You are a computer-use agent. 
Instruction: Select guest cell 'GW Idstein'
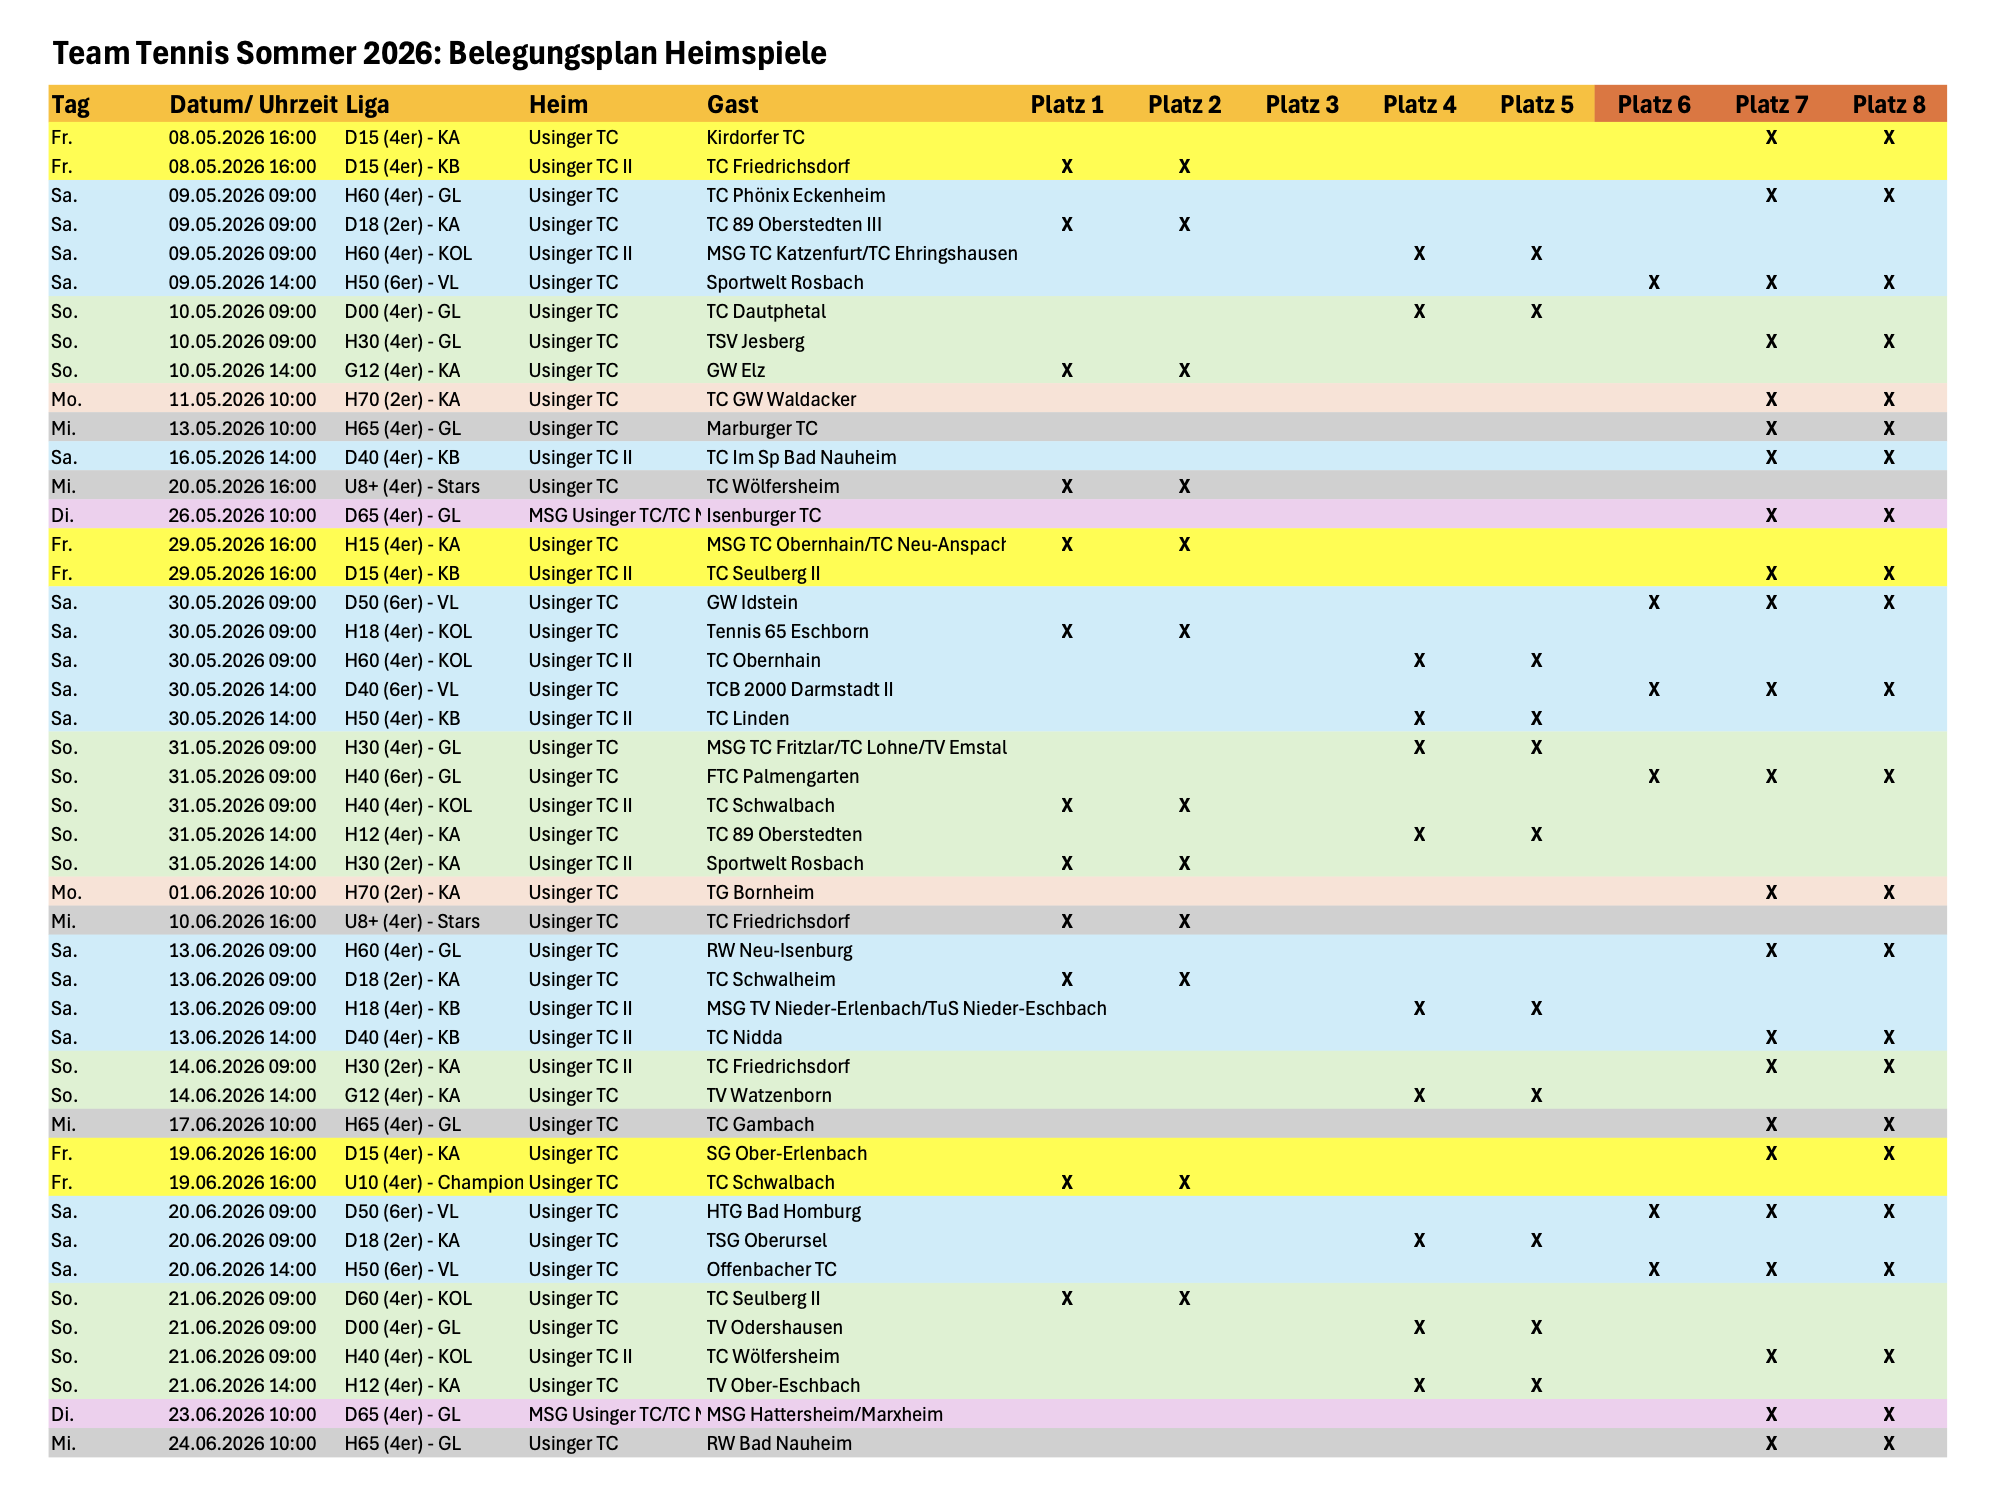(752, 602)
